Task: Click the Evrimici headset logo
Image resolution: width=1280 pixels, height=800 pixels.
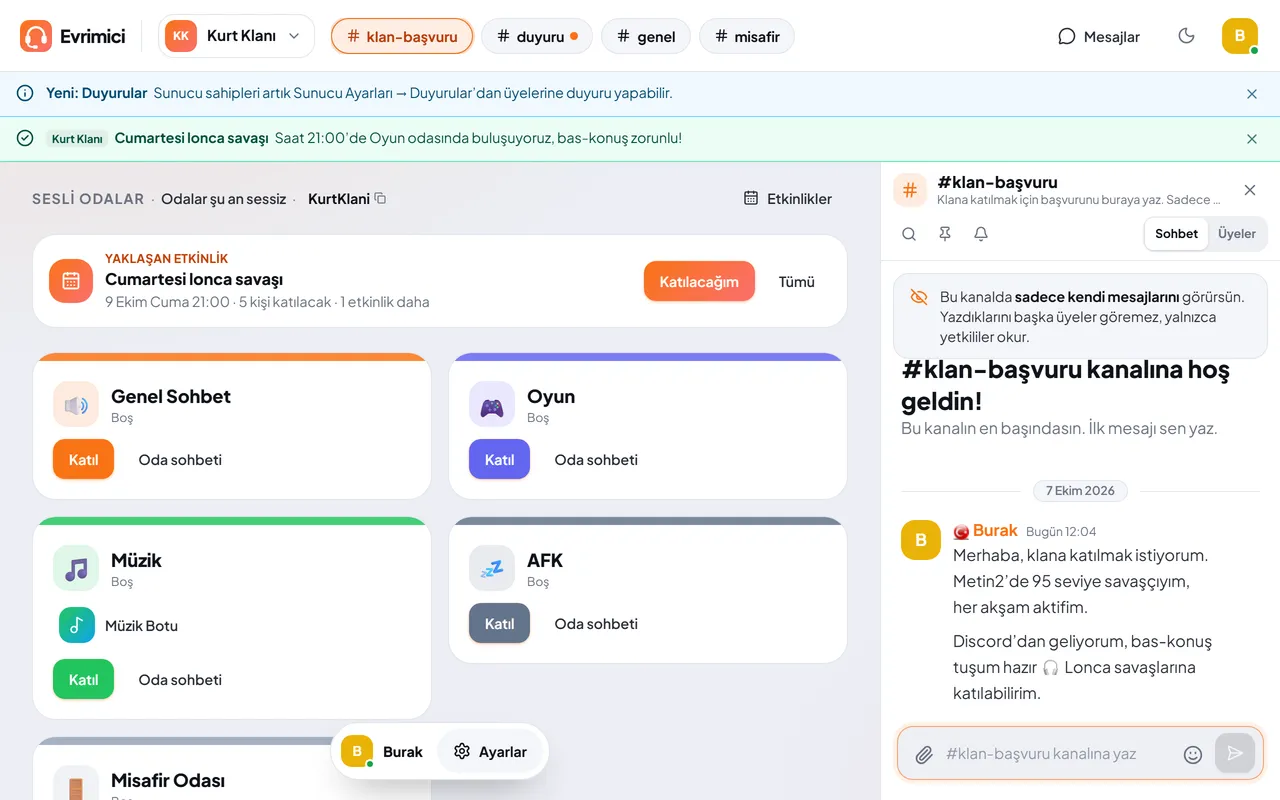Action: tap(36, 36)
